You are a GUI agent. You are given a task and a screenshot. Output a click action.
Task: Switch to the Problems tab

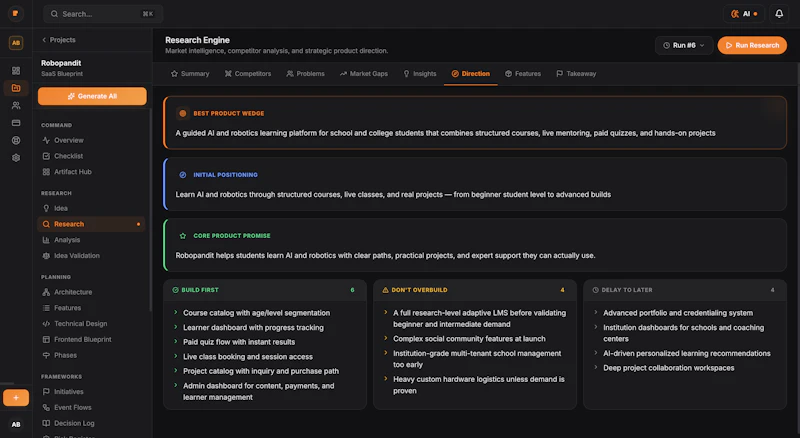pyautogui.click(x=305, y=74)
